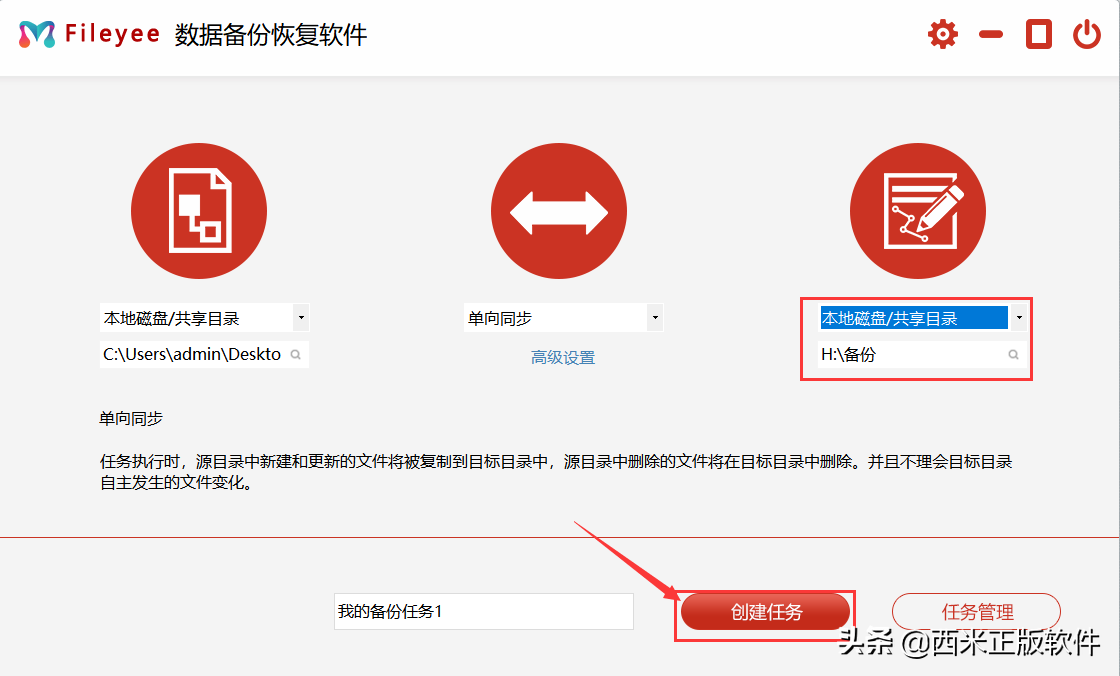The image size is (1120, 676).
Task: Click the source directory file circle icon
Action: click(x=199, y=212)
